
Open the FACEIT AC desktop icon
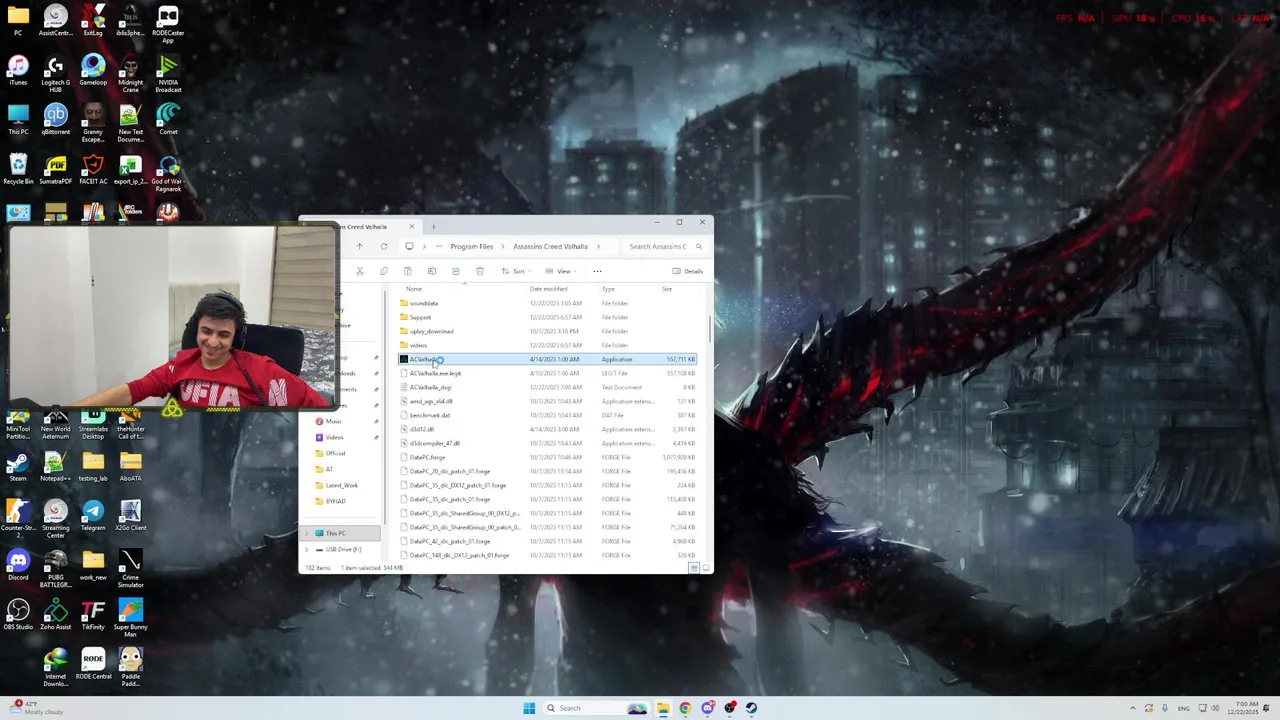coord(93,169)
